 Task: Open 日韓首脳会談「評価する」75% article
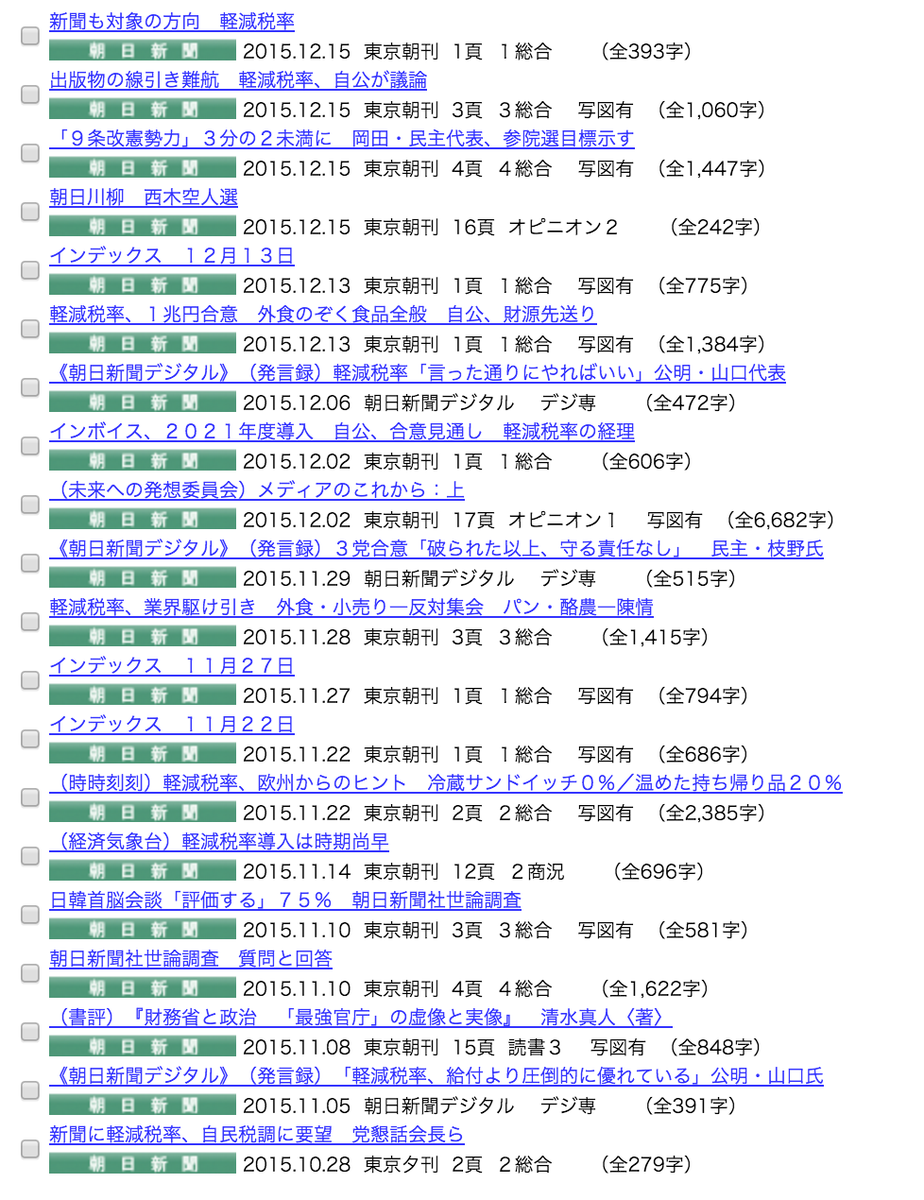(x=285, y=900)
